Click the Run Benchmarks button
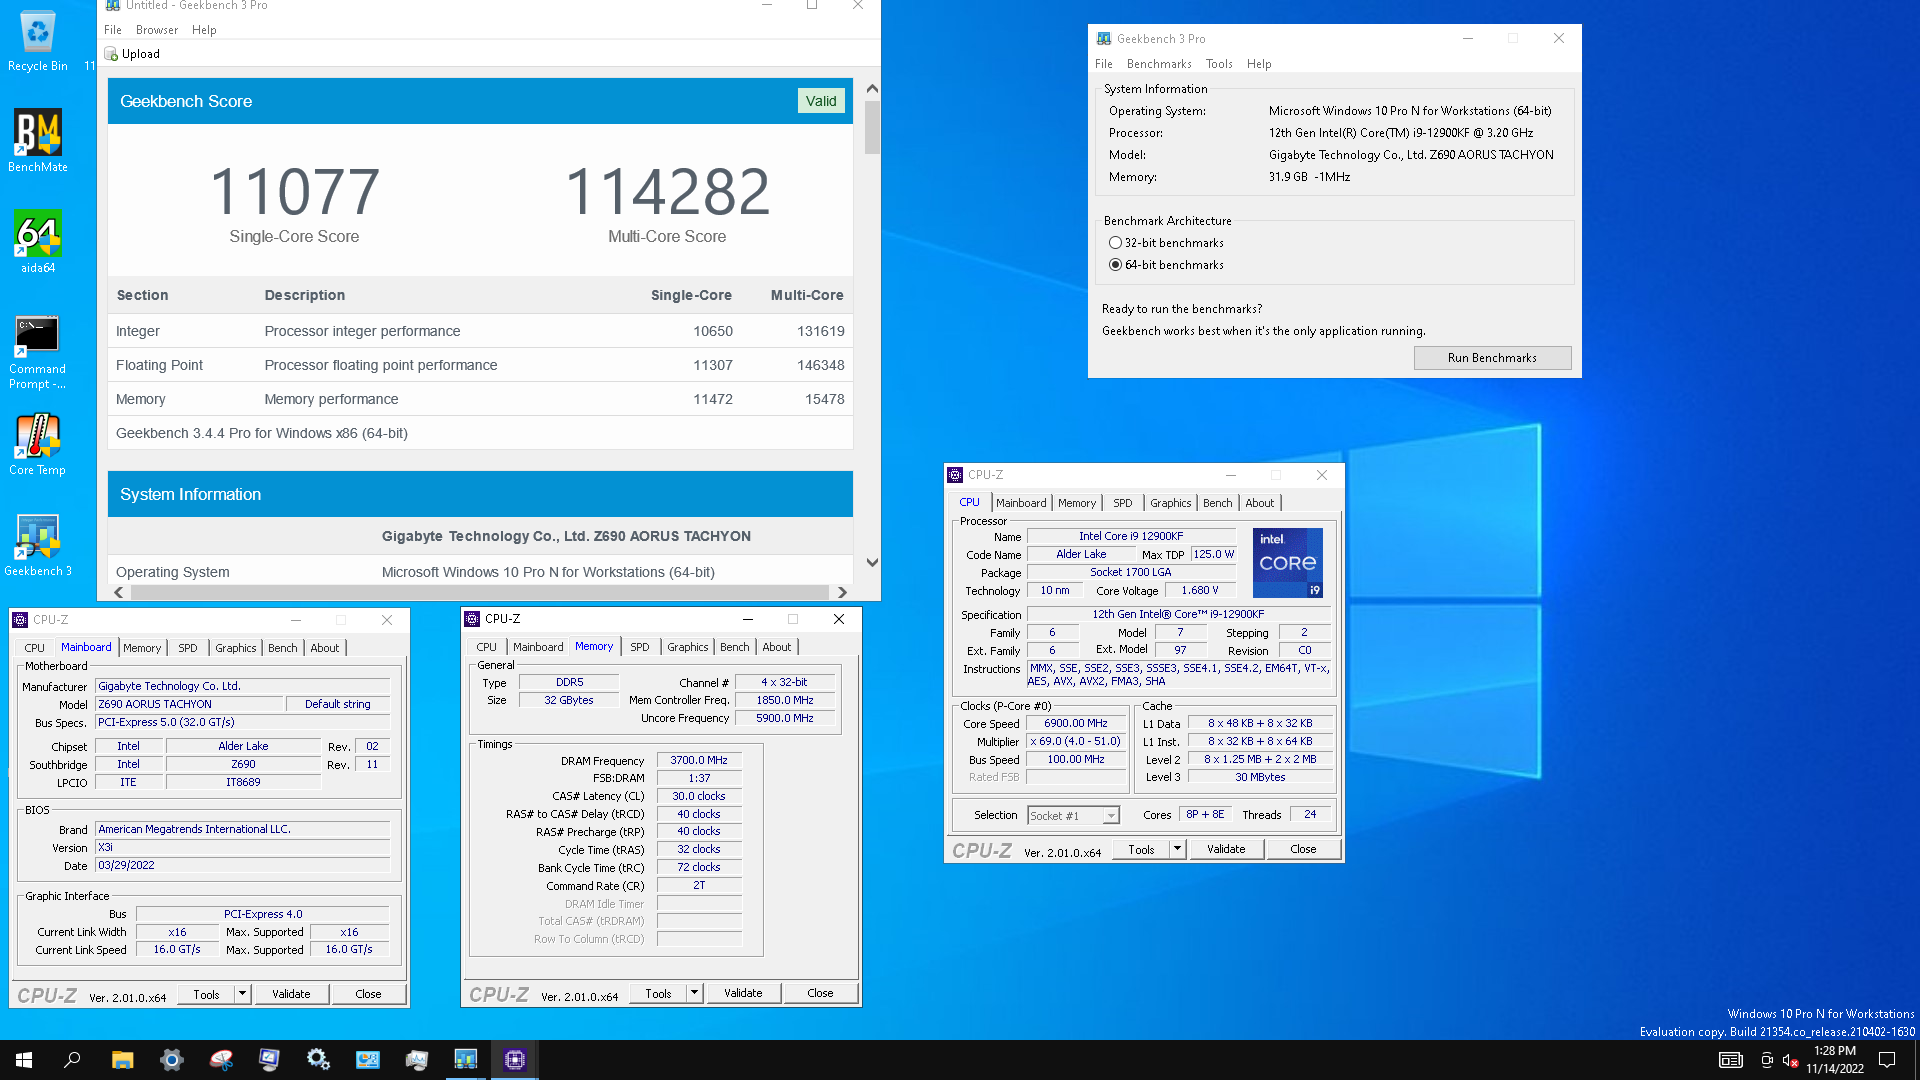Image resolution: width=1920 pixels, height=1080 pixels. pyautogui.click(x=1492, y=358)
